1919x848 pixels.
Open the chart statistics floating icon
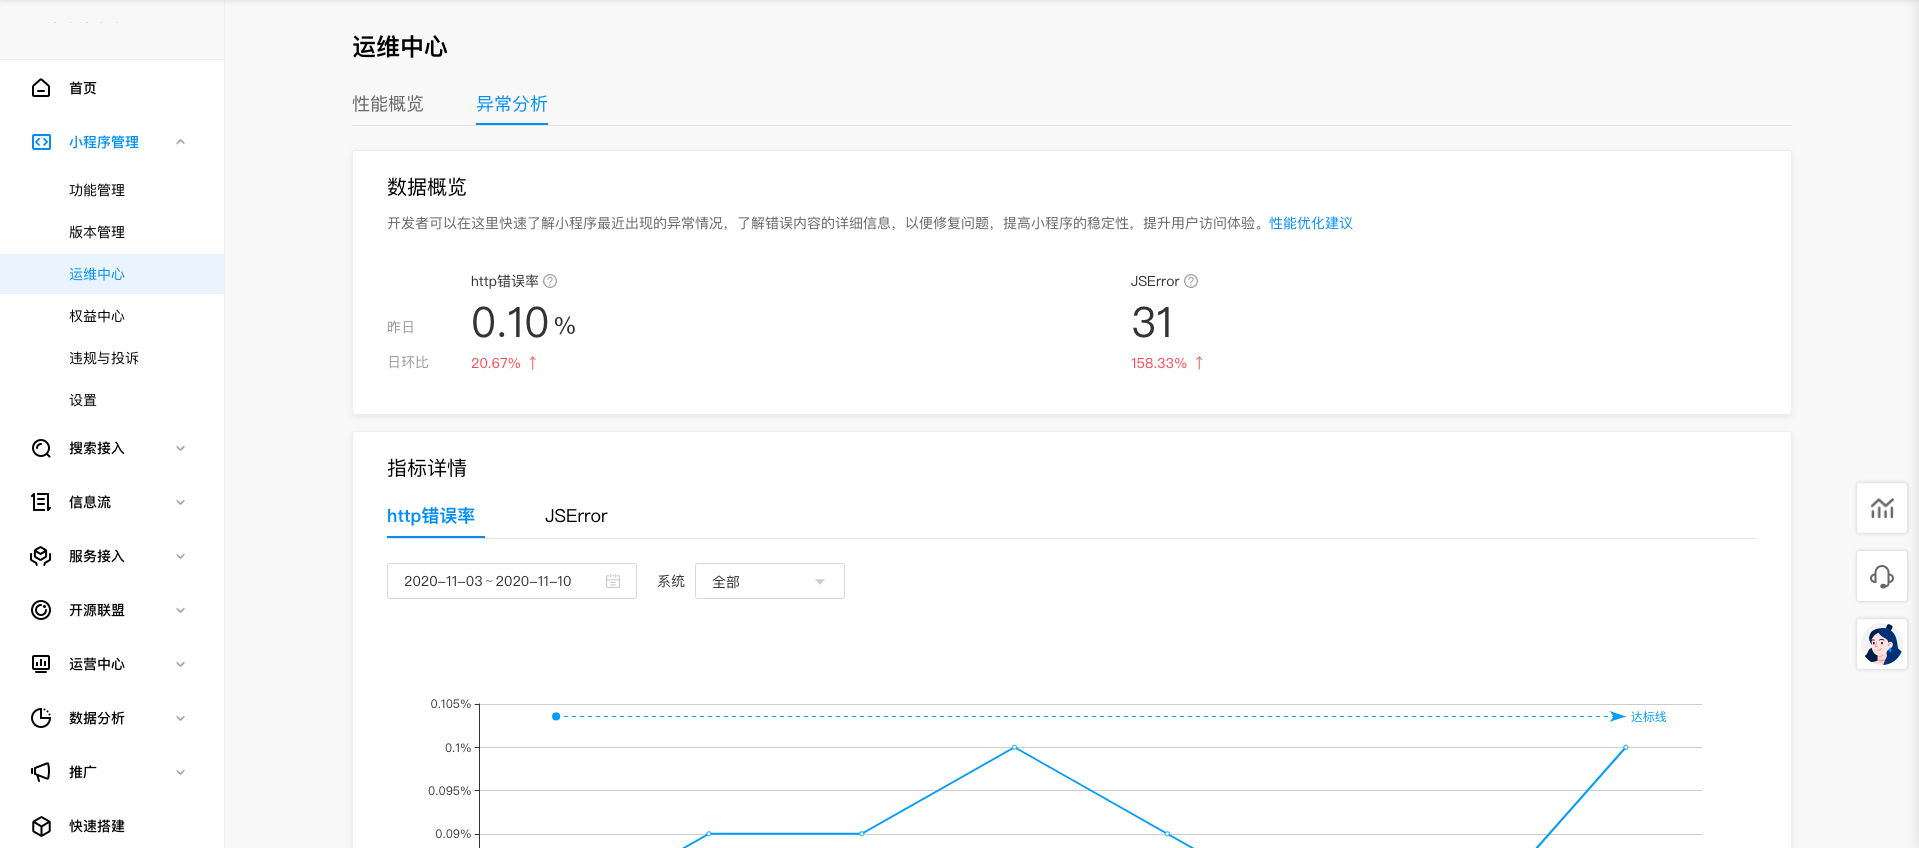1881,508
